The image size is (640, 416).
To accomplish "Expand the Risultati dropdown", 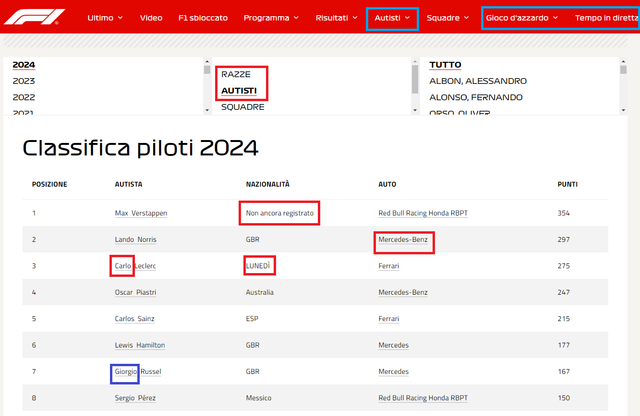I will 336,18.
